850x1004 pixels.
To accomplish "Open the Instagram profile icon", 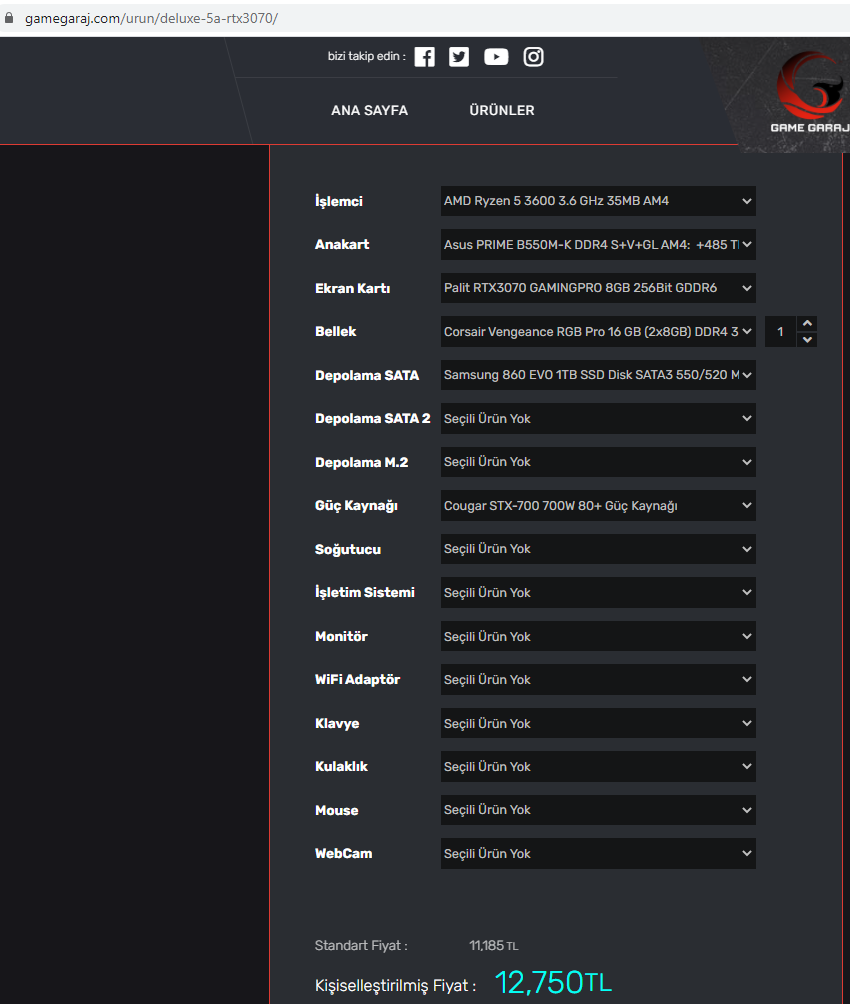I will coord(534,57).
